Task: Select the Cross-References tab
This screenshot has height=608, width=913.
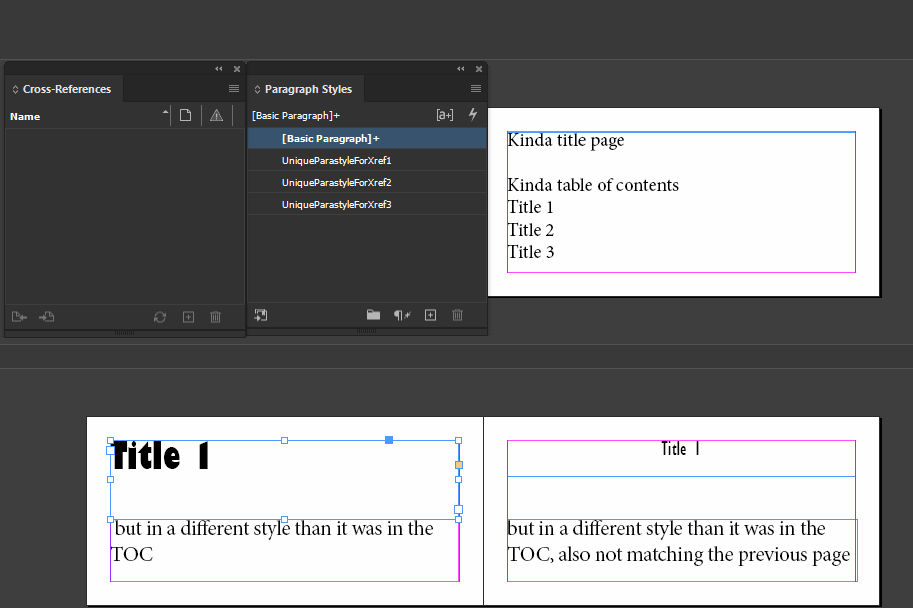Action: [x=66, y=89]
